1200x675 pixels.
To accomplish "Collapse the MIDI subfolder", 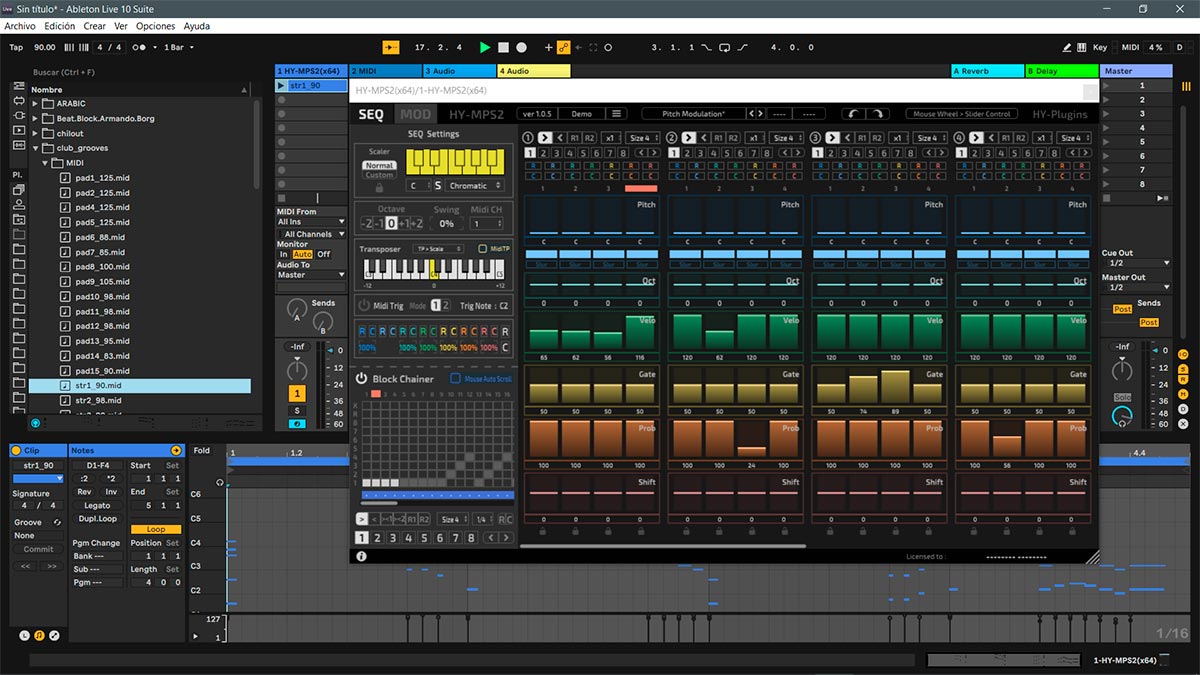I will click(45, 163).
